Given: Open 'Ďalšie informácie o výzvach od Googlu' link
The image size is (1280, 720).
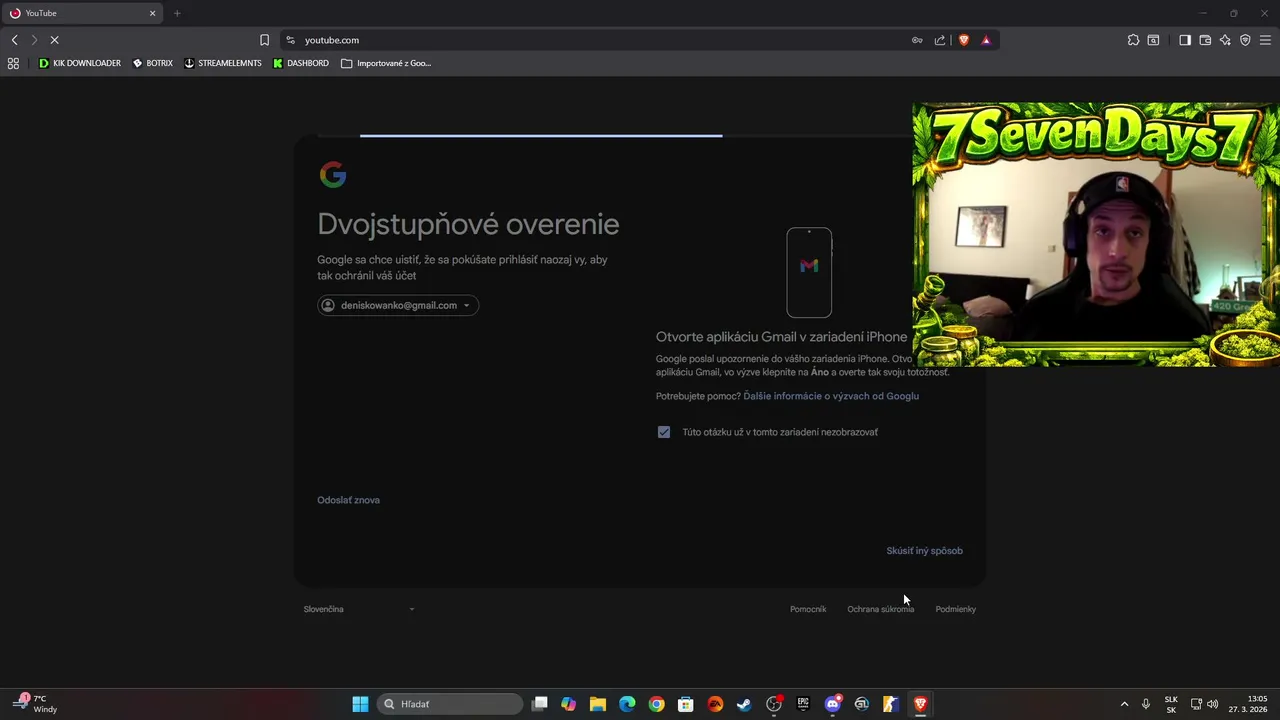Looking at the screenshot, I should (x=831, y=396).
